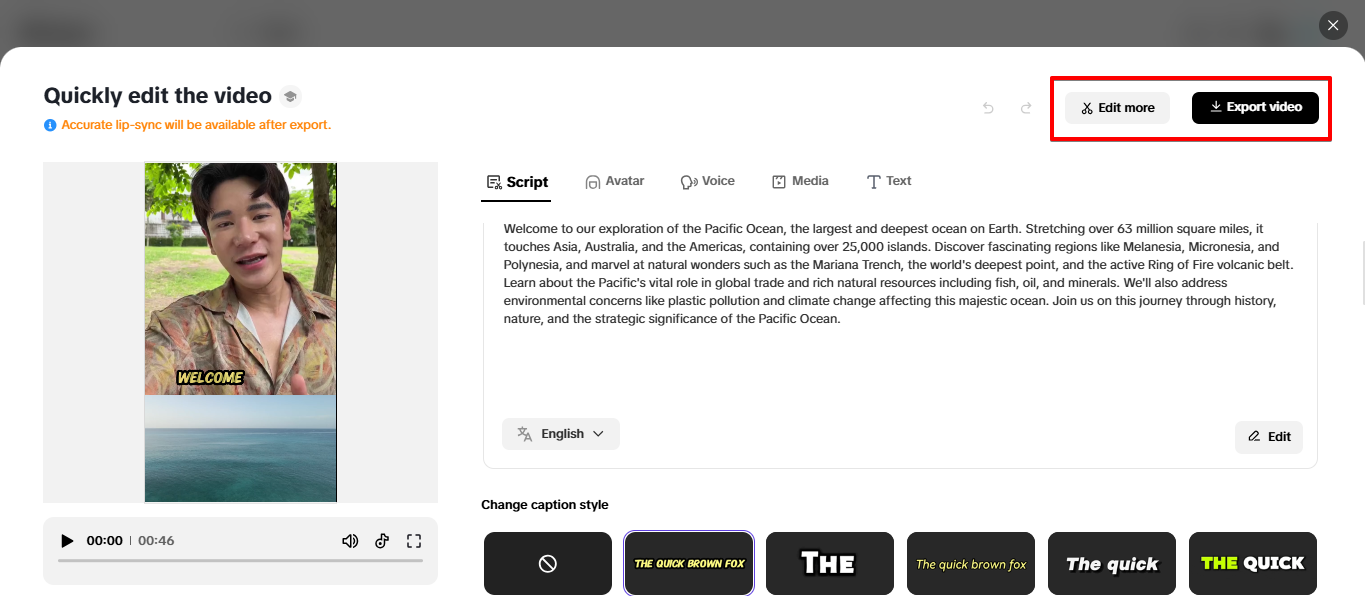1365x606 pixels.
Task: Play the video preview
Action: point(67,541)
